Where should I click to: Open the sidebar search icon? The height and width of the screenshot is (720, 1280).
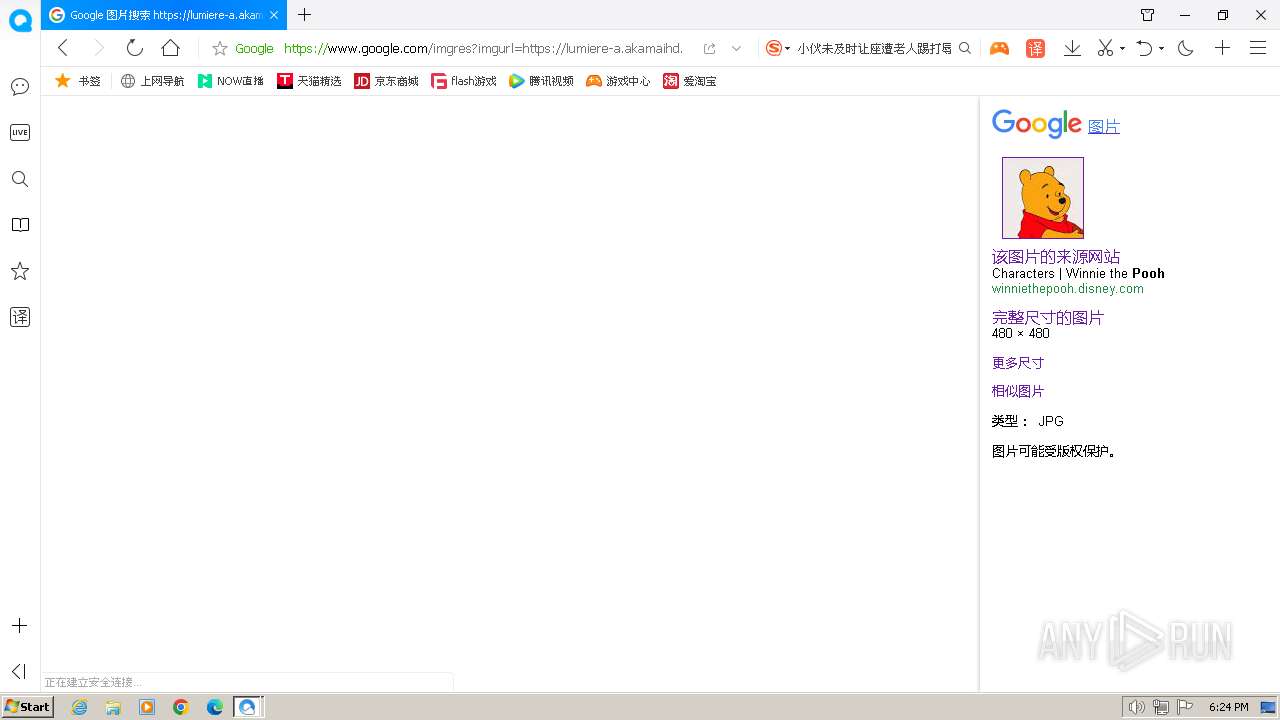point(20,179)
